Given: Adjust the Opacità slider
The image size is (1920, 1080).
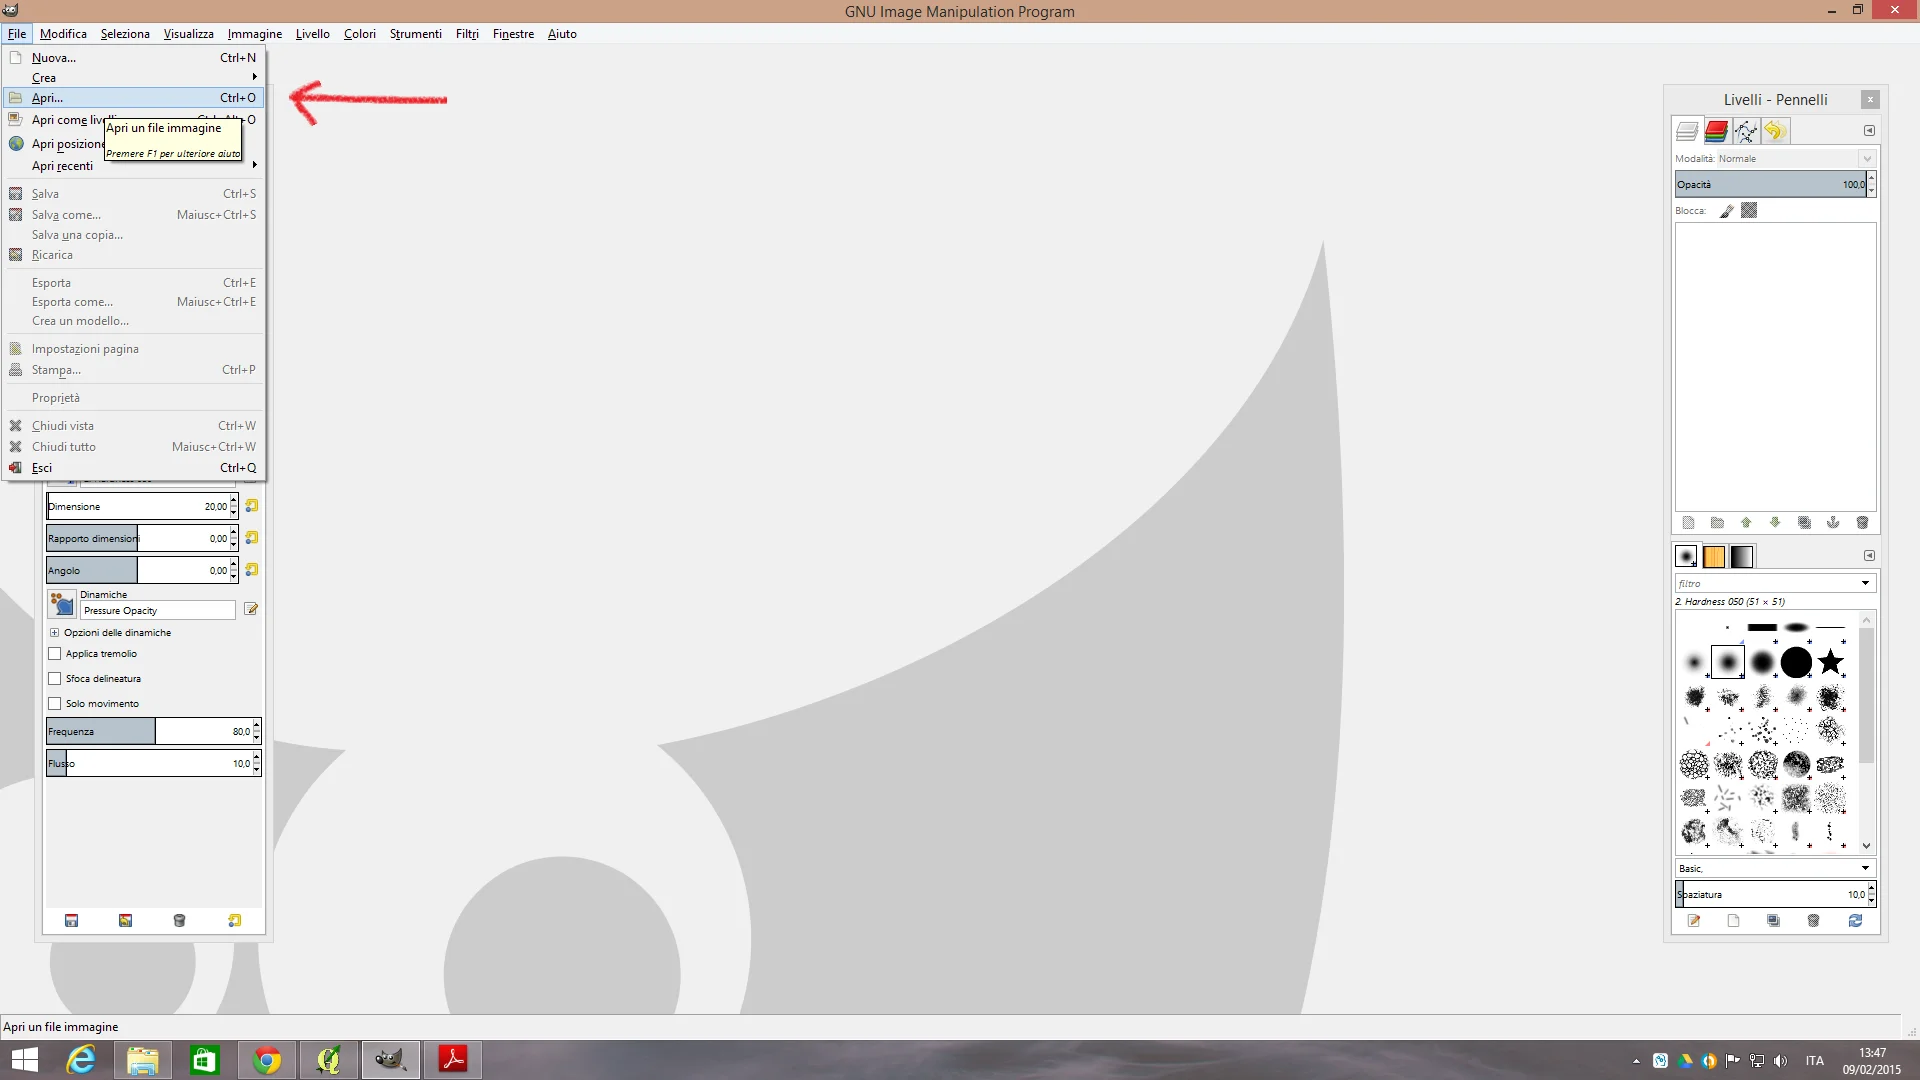Looking at the screenshot, I should [1770, 185].
